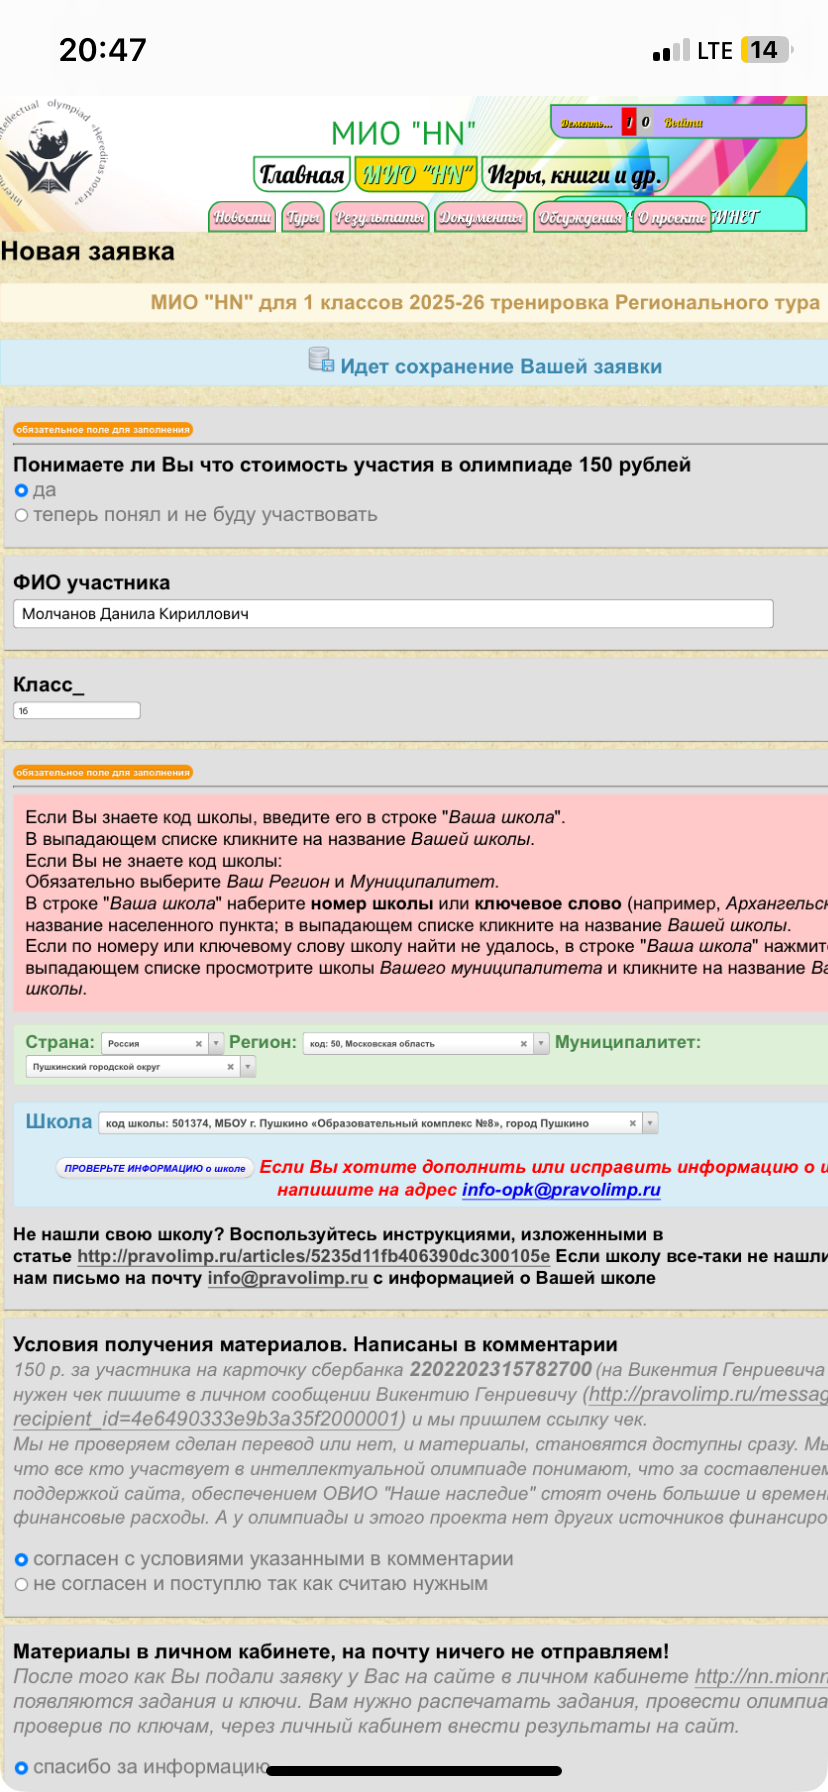The height and width of the screenshot is (1792, 828).
Task: Focus the ФИО участника text field
Action: [x=393, y=614]
